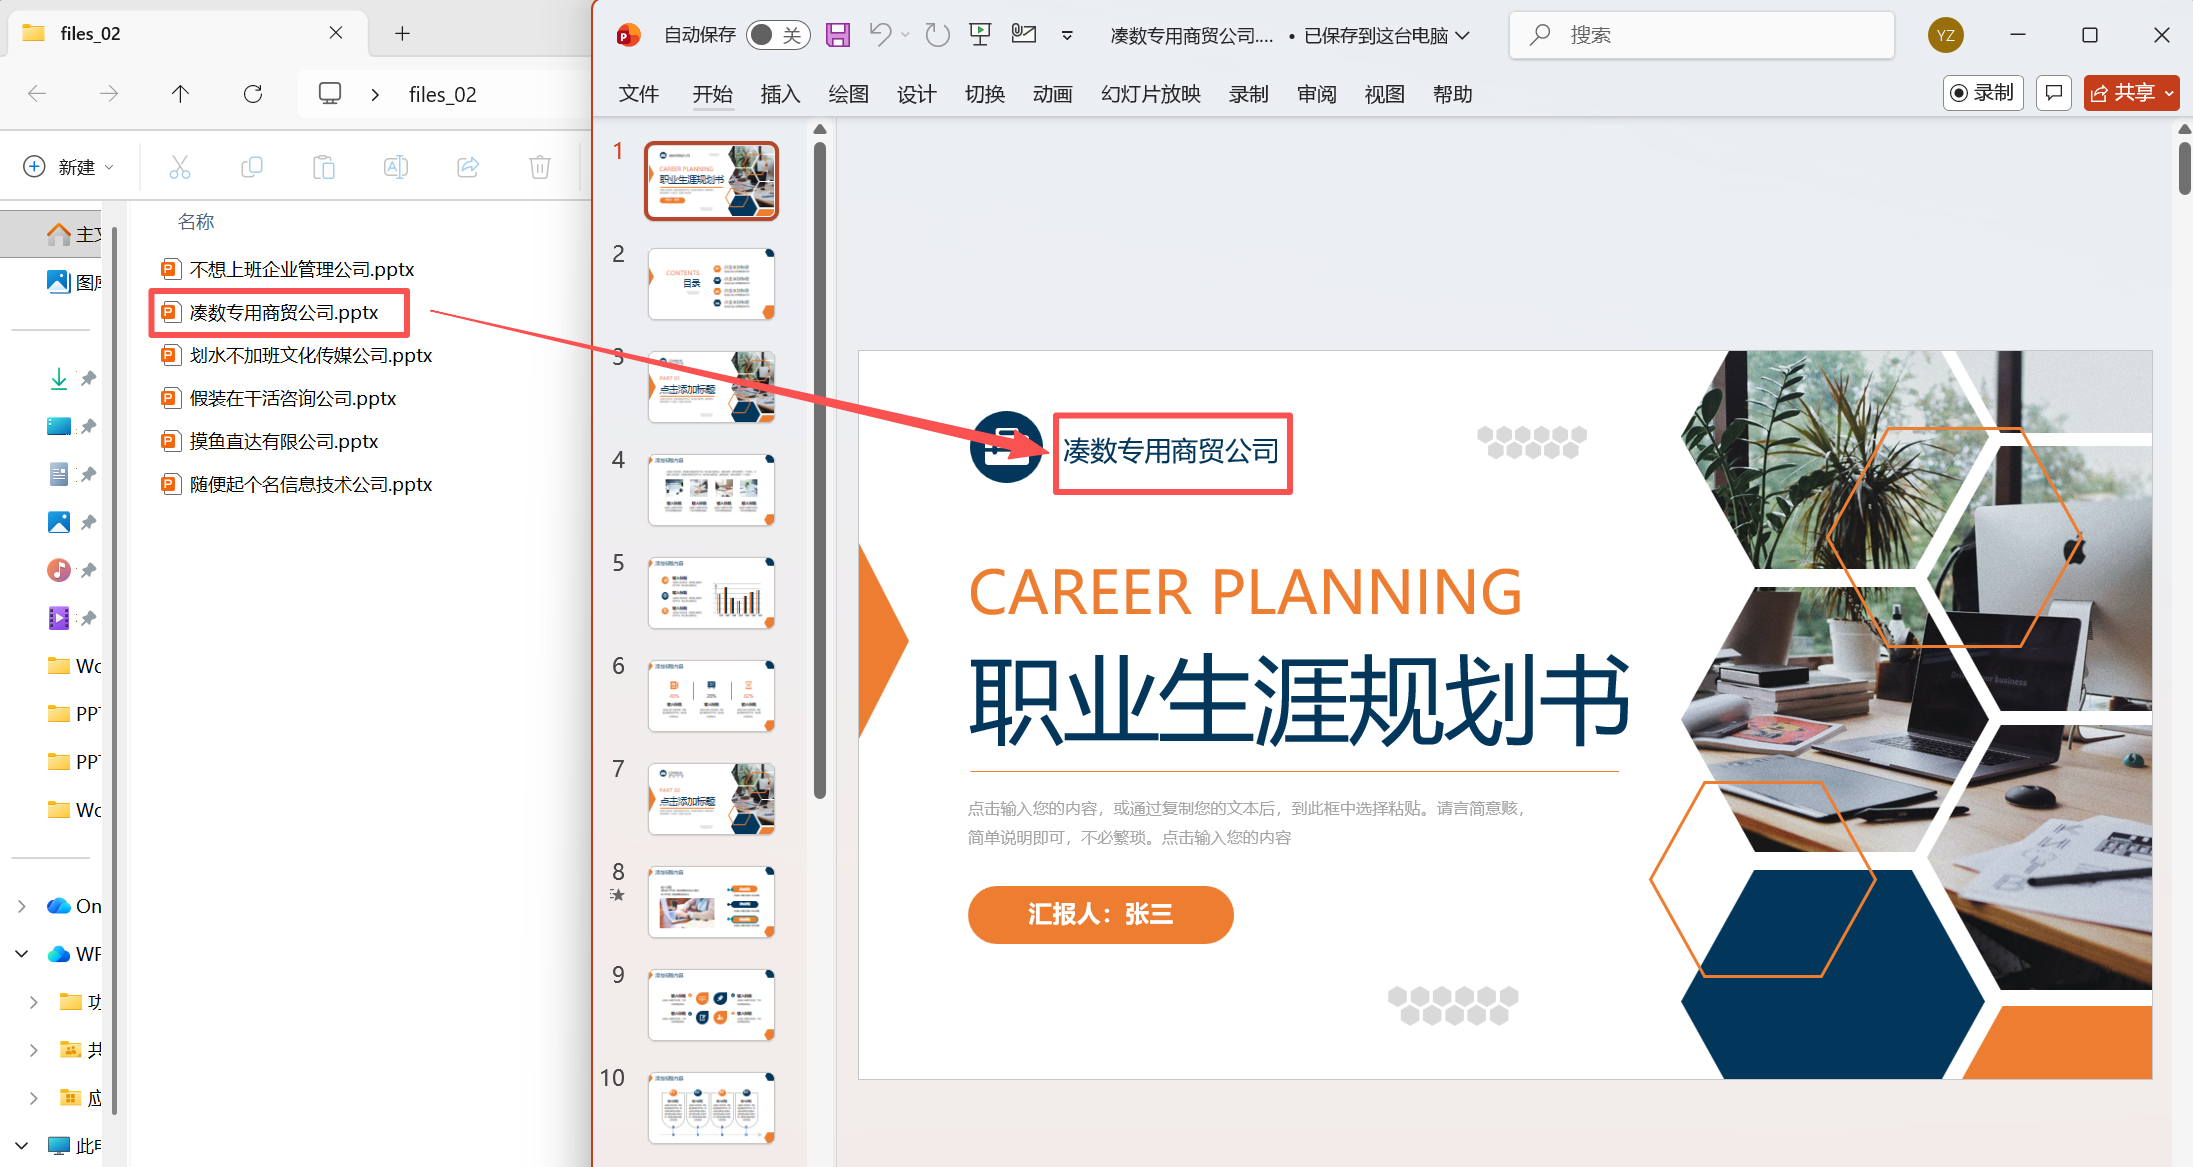
Task: Click the Delete (trash) icon in Explorer toolbar
Action: (x=540, y=166)
